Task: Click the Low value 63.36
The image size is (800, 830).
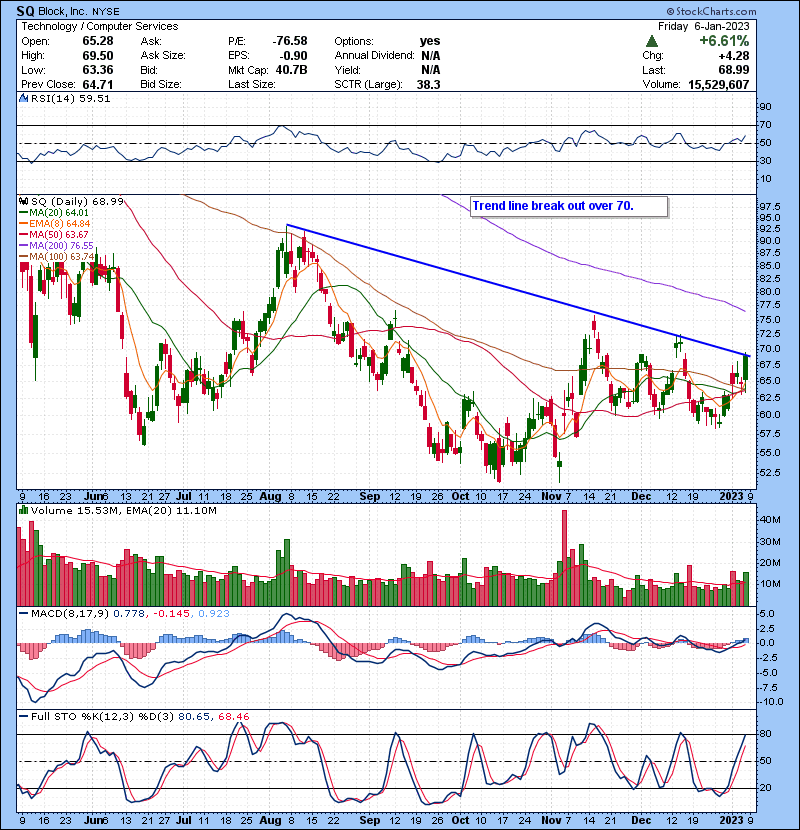Action: [97, 70]
